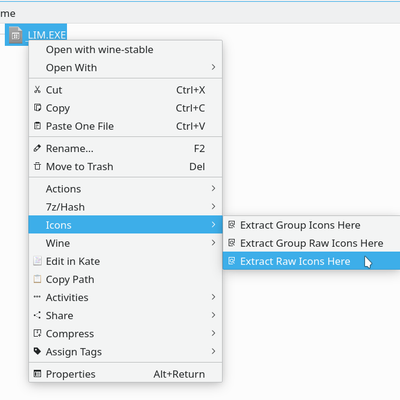The height and width of the screenshot is (400, 400).
Task: Click the Activities dots icon
Action: (x=37, y=297)
